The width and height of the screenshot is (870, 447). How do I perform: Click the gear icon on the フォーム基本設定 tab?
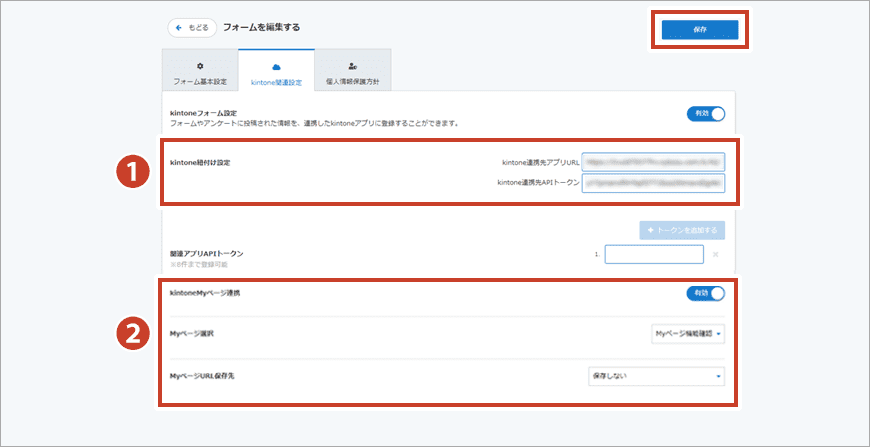point(199,65)
